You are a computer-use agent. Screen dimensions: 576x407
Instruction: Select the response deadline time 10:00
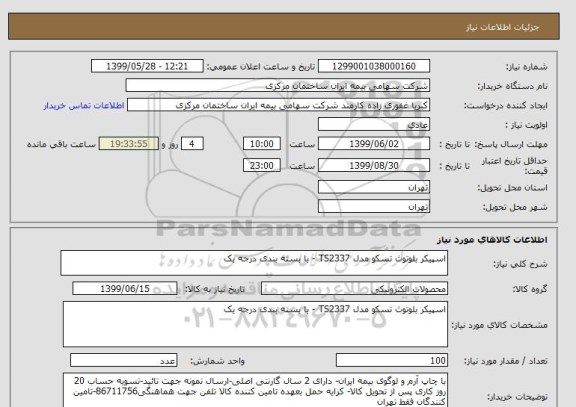(262, 144)
